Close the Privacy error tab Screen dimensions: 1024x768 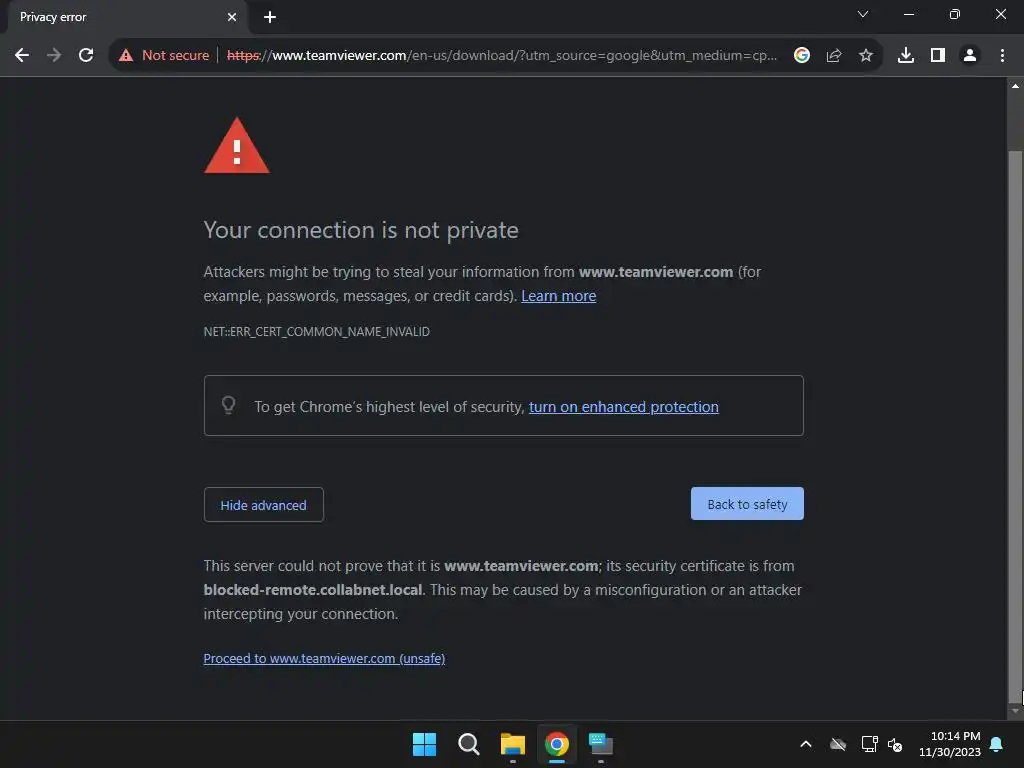(x=232, y=17)
